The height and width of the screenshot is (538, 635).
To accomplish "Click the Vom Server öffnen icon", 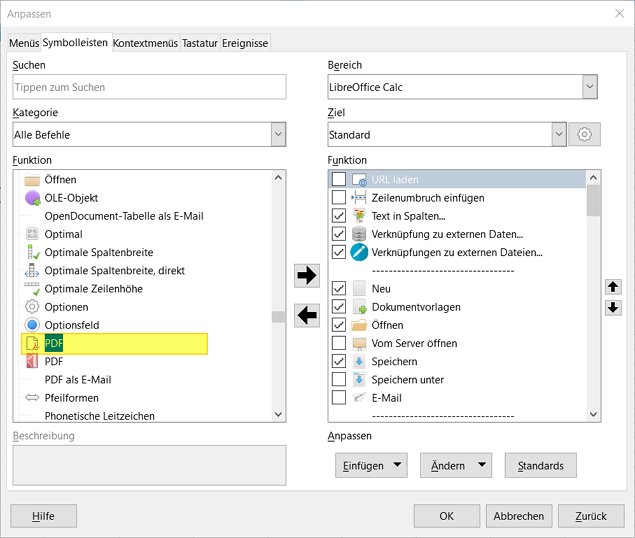I will coord(359,343).
